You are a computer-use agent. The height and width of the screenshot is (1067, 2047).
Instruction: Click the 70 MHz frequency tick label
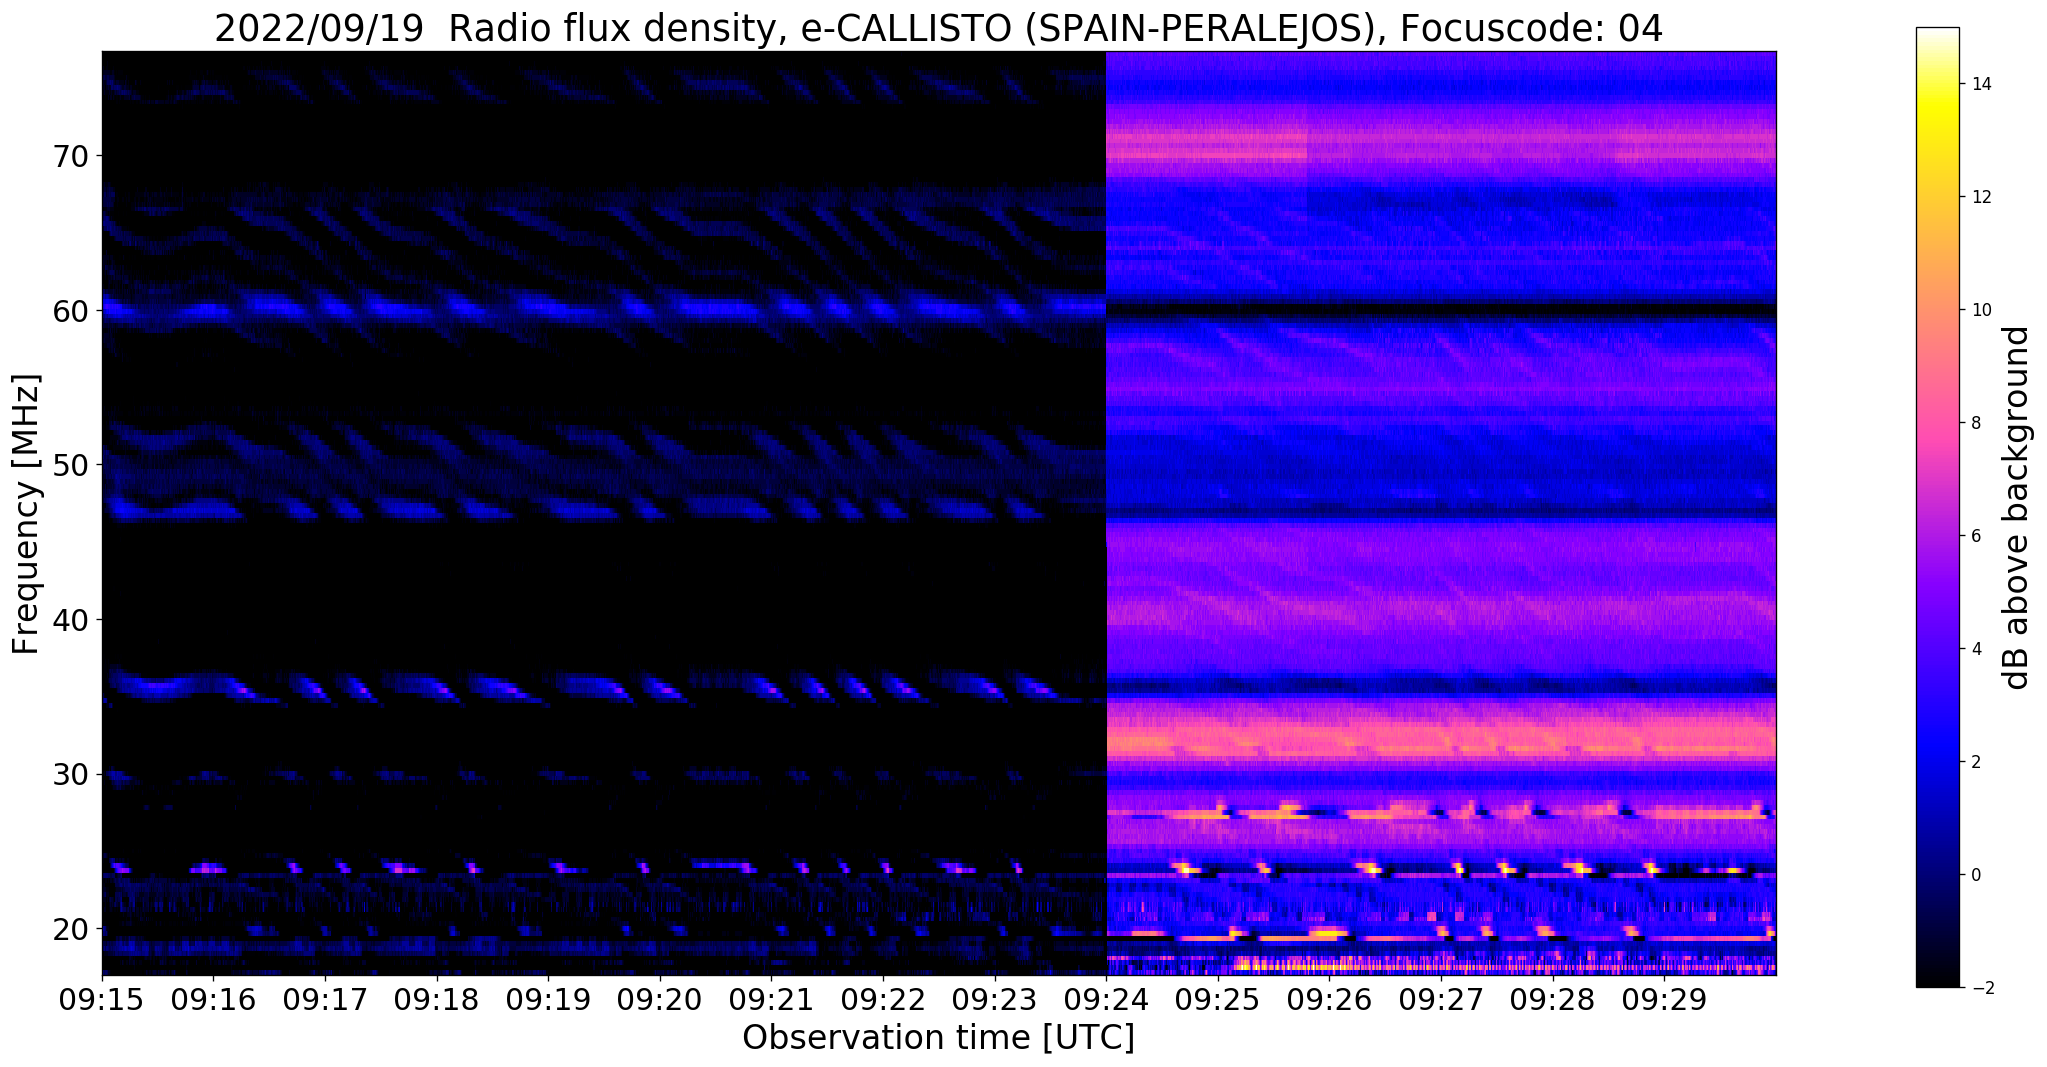pos(70,156)
